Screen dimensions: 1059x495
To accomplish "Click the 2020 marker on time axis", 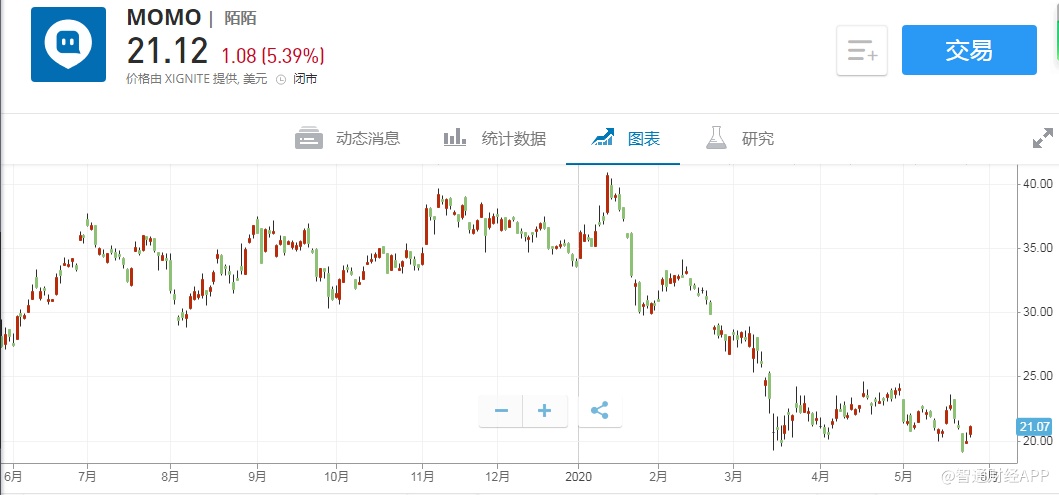I will 579,476.
